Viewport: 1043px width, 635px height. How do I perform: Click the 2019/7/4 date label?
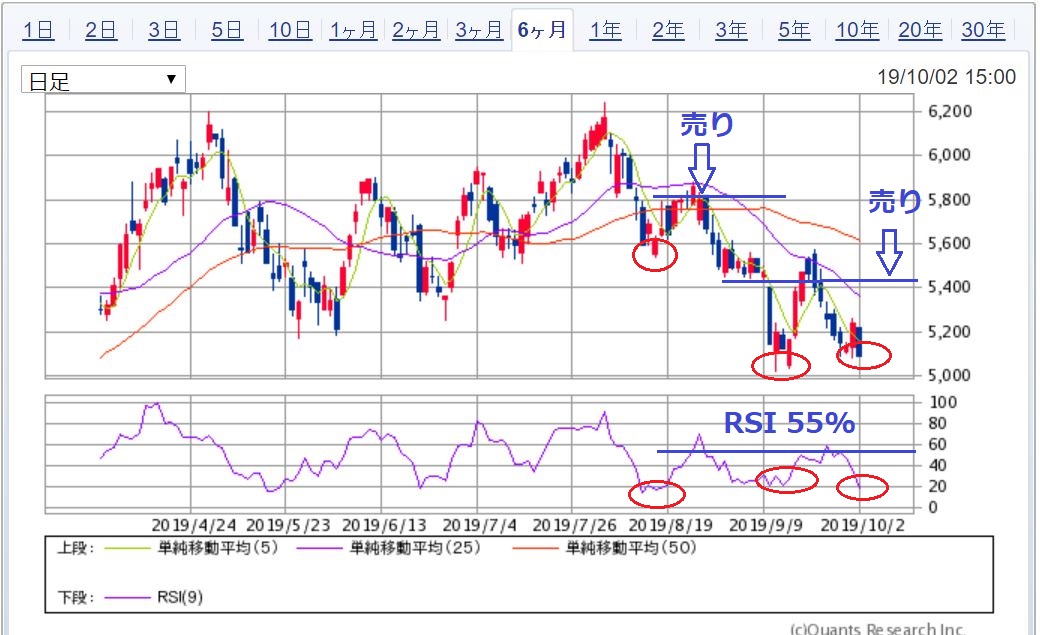(x=480, y=525)
